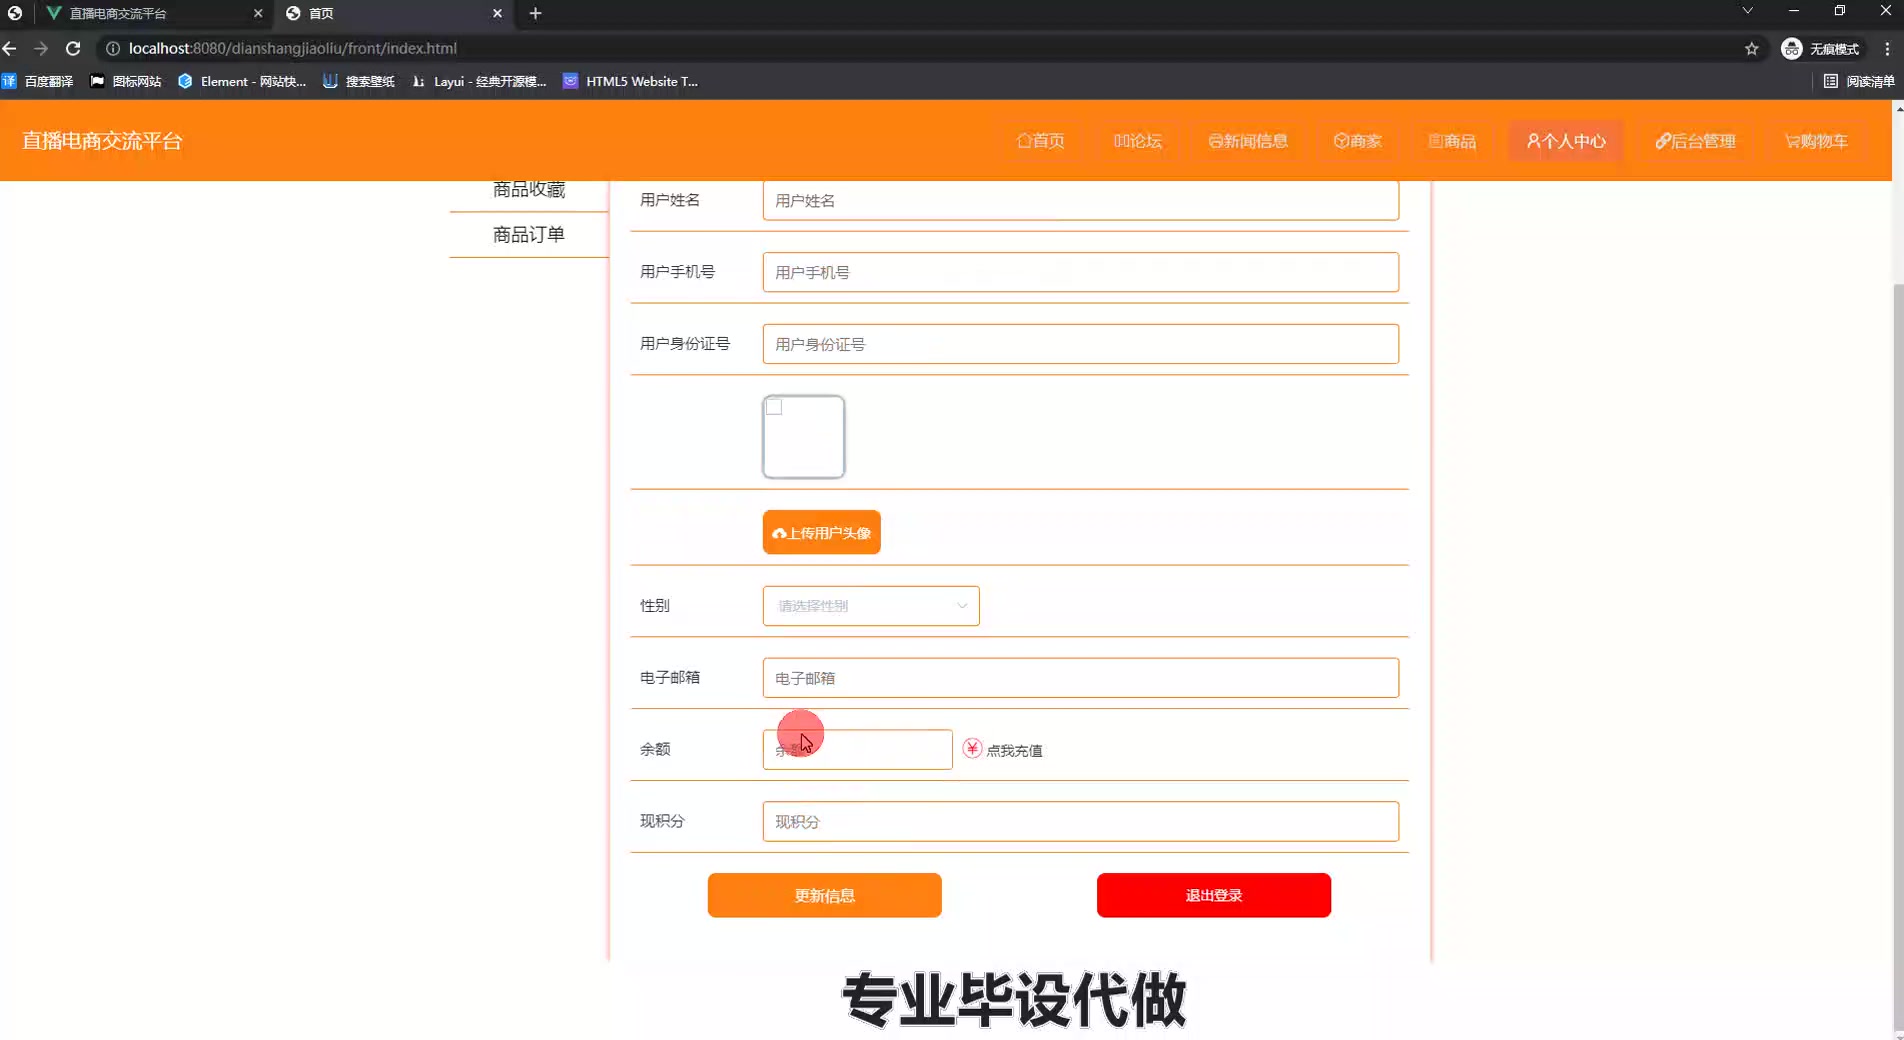Close the 首页 browser tab
Screen dimensions: 1904x1040
[497, 13]
